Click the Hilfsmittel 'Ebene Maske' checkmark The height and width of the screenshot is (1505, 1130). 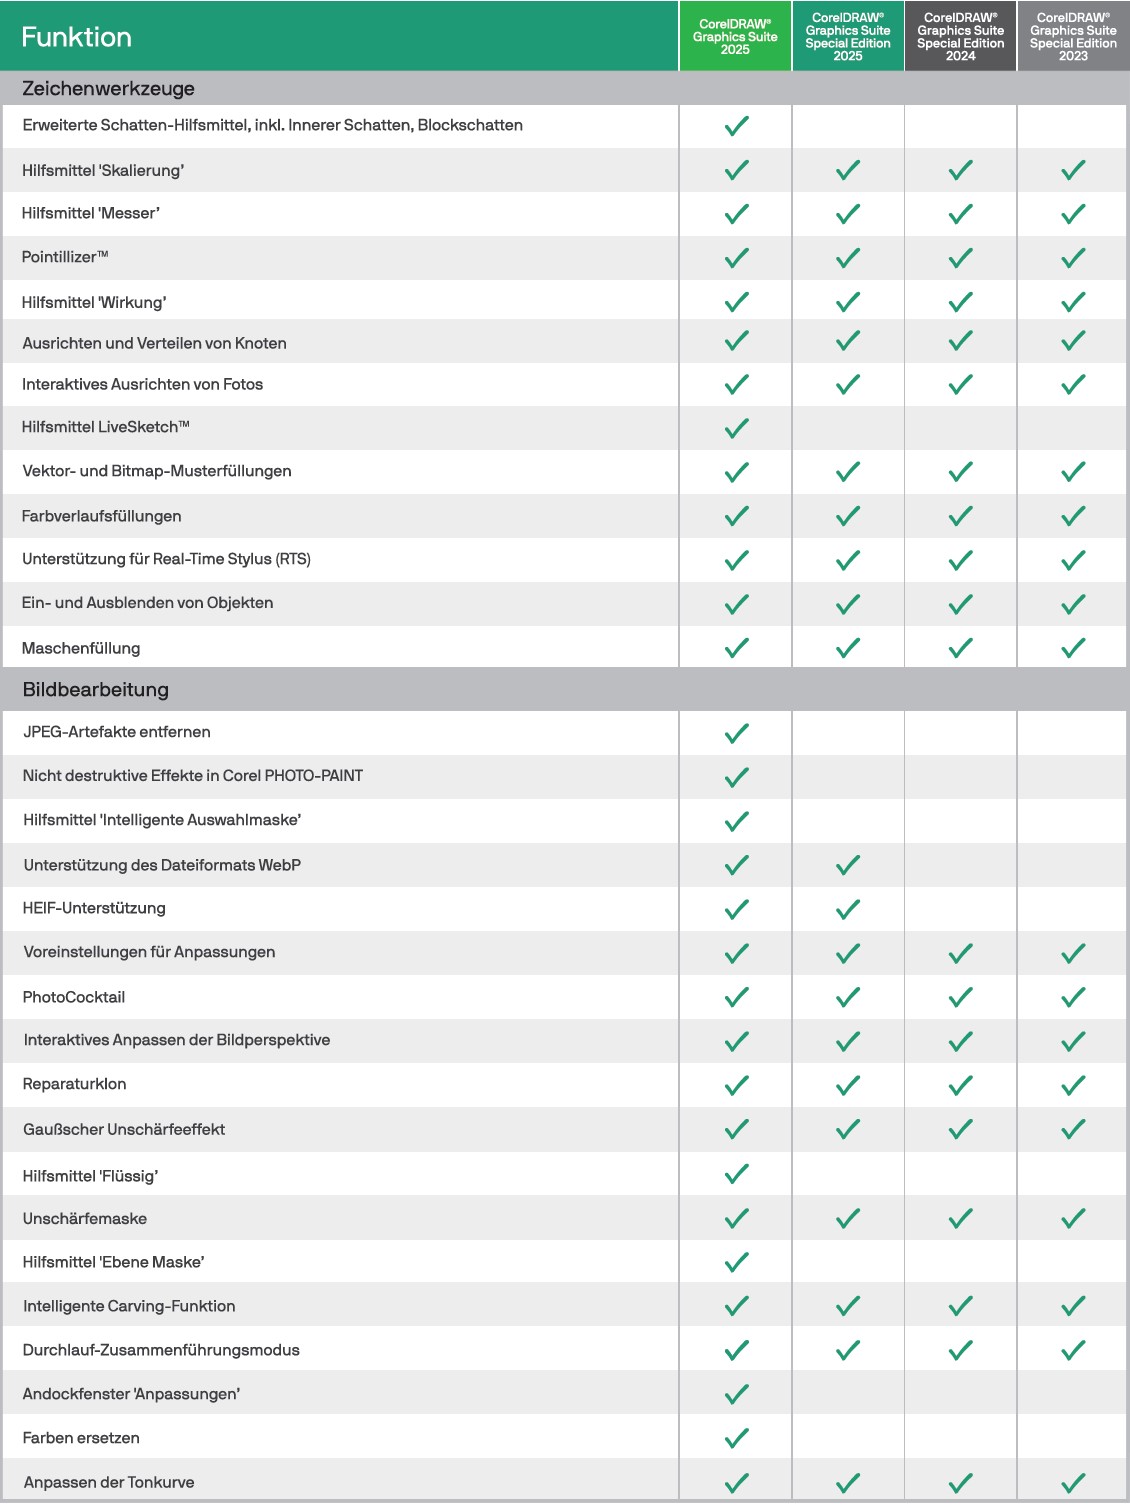coord(736,1262)
